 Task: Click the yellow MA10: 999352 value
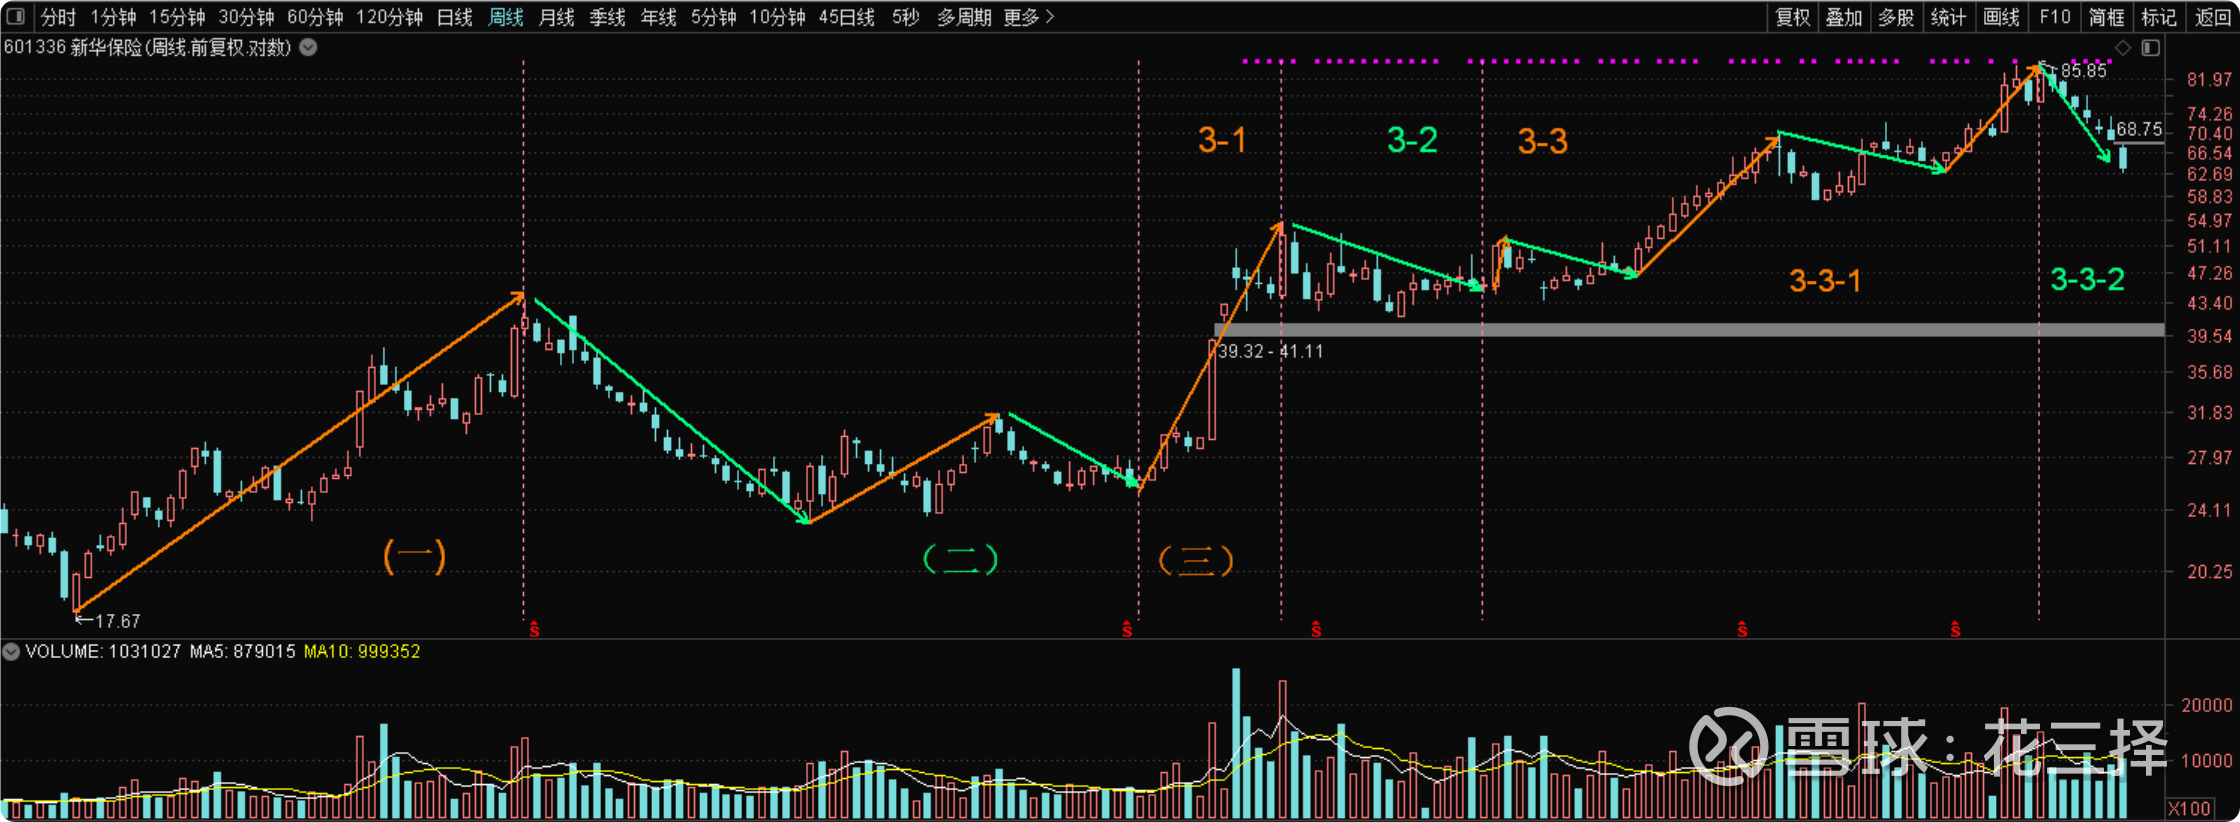[x=362, y=651]
